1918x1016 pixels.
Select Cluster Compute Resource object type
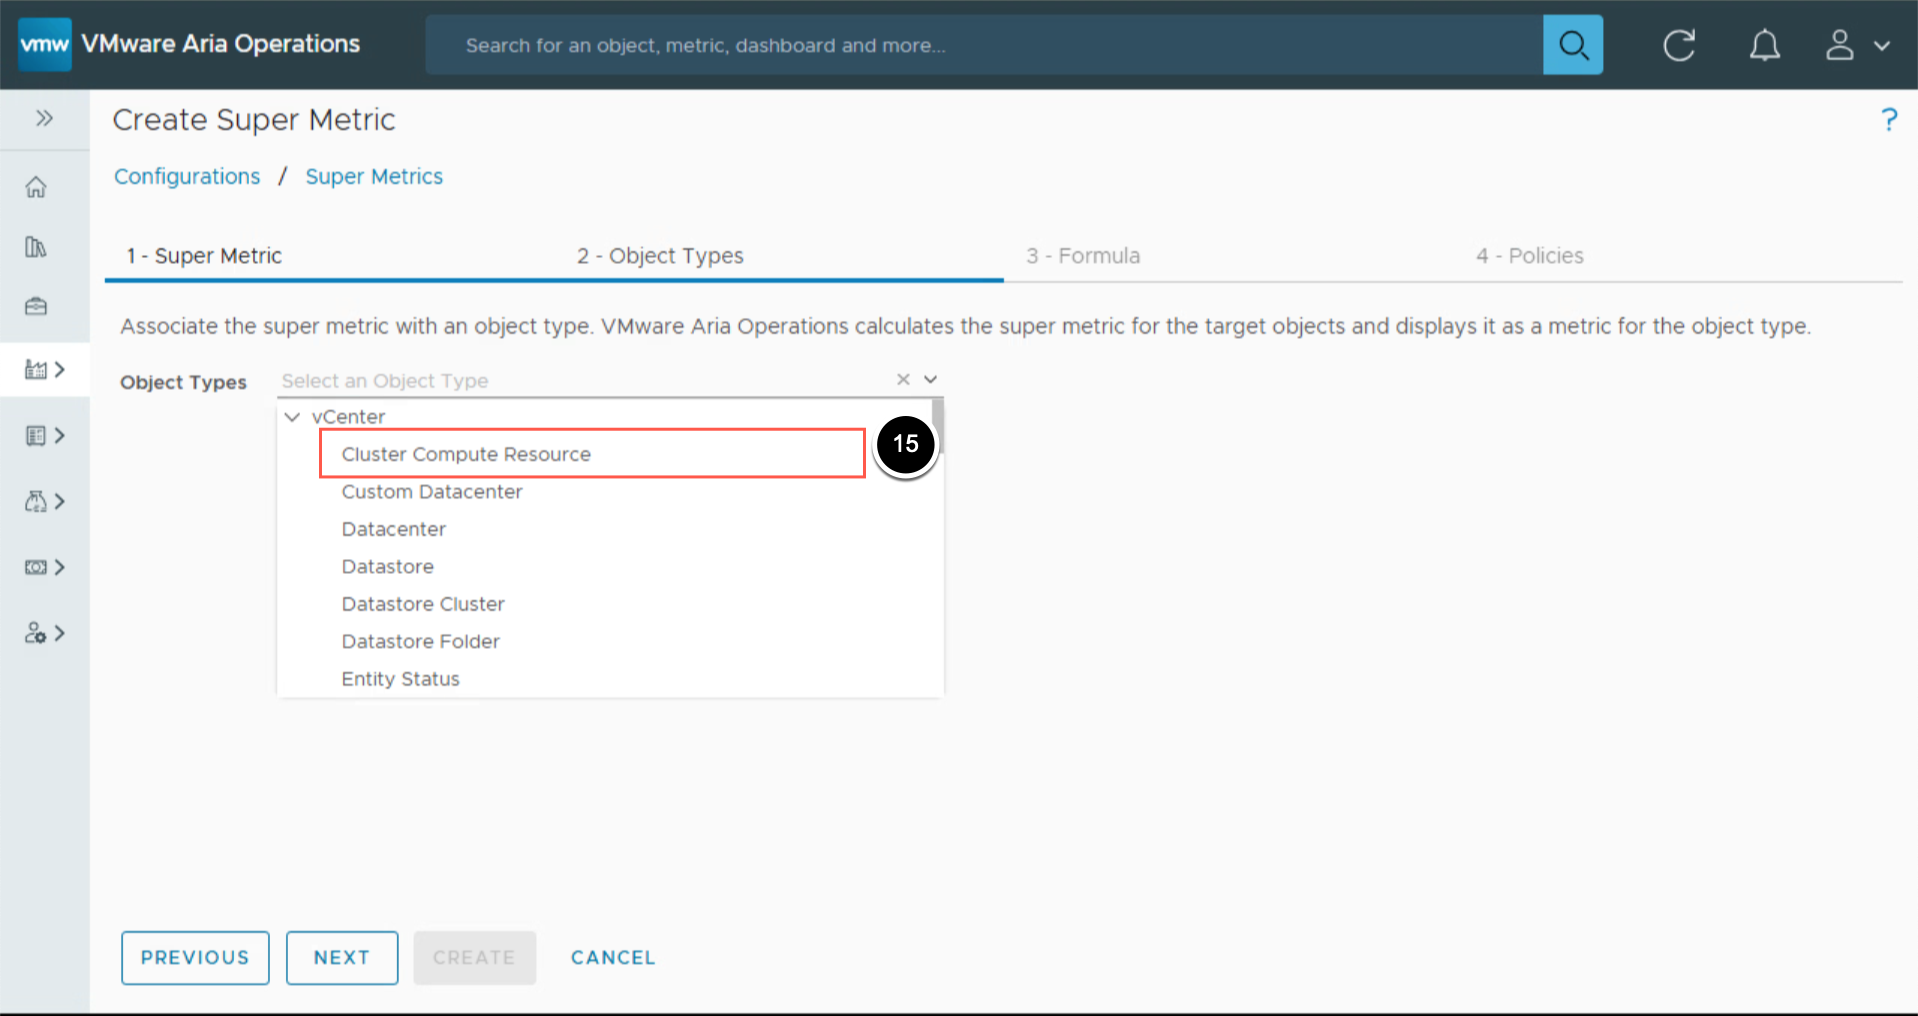point(466,454)
